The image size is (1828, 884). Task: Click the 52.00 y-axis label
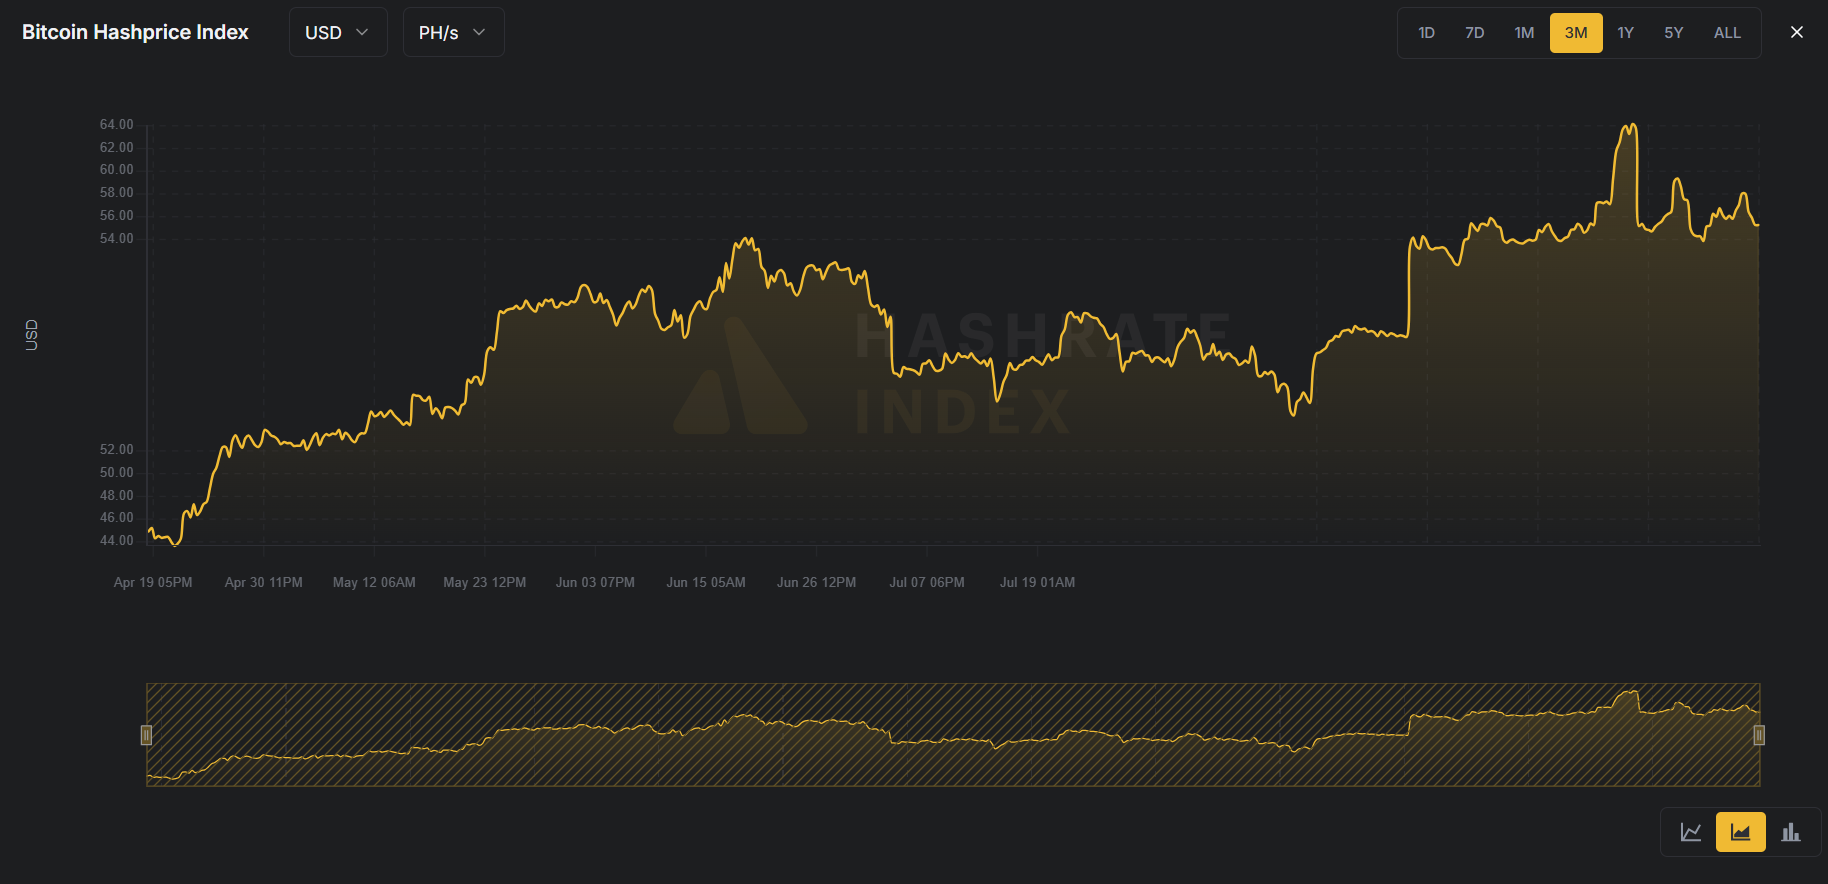point(116,449)
